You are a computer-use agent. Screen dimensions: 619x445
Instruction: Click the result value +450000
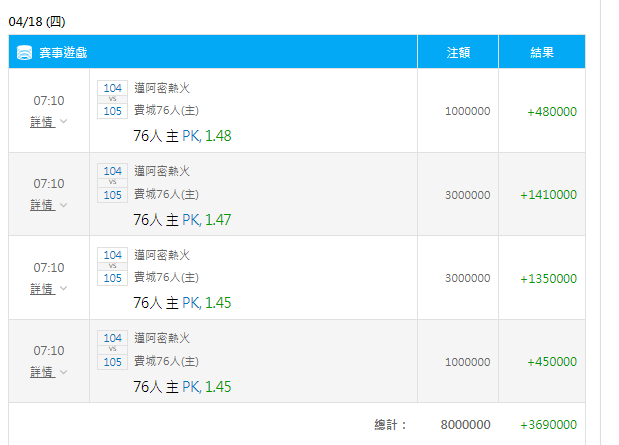tap(552, 362)
